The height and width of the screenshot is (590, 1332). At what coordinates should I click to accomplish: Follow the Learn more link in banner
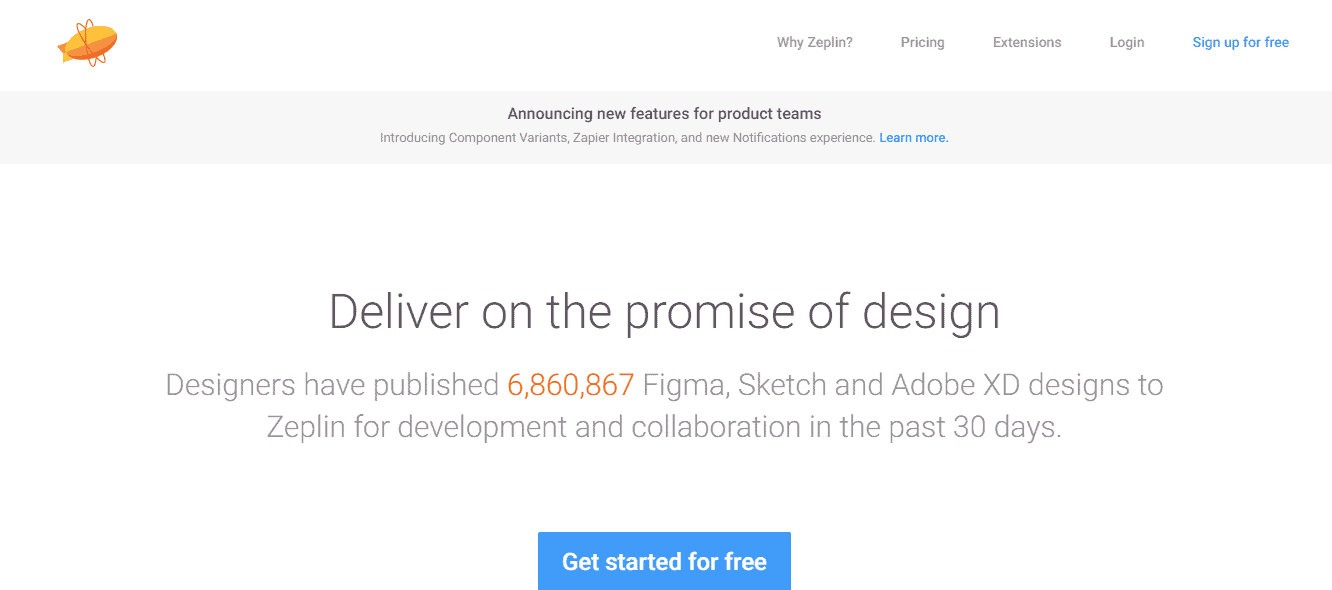[x=914, y=138]
